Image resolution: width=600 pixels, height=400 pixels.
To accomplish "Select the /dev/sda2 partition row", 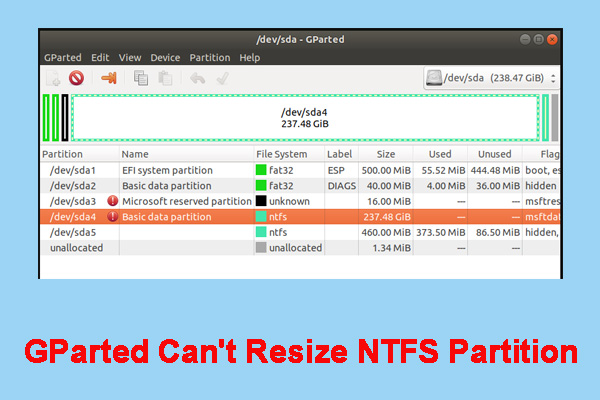I will tap(300, 186).
